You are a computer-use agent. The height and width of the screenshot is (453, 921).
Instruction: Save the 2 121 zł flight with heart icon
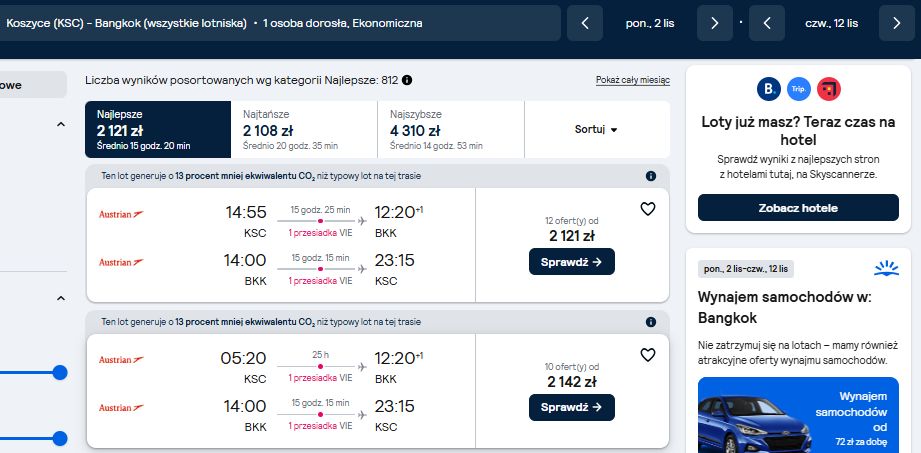pos(647,209)
